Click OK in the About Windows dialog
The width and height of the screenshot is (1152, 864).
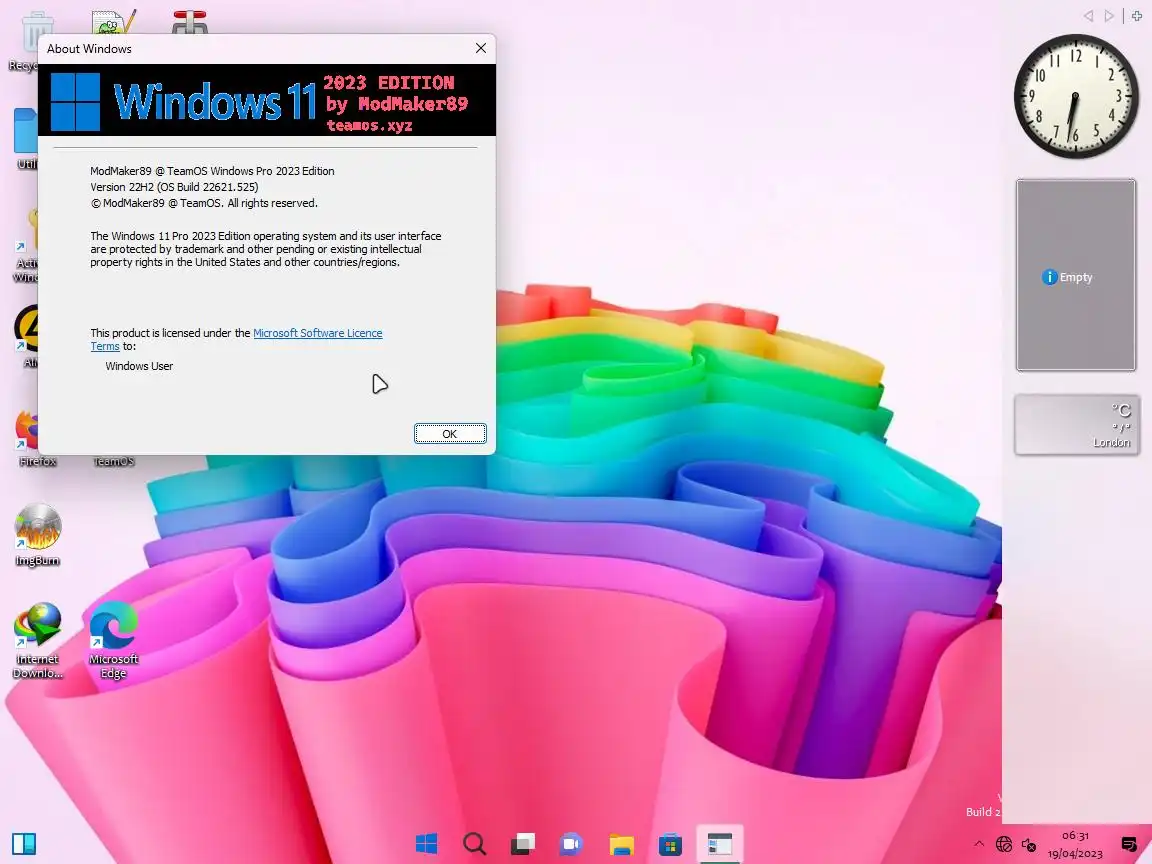[450, 433]
